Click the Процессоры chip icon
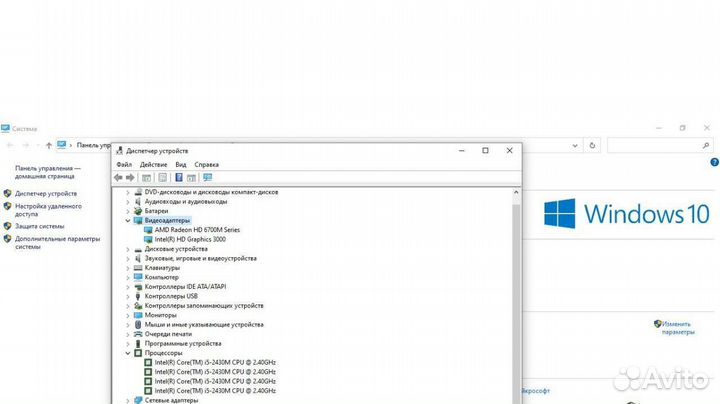The height and width of the screenshot is (404, 720). (138, 353)
